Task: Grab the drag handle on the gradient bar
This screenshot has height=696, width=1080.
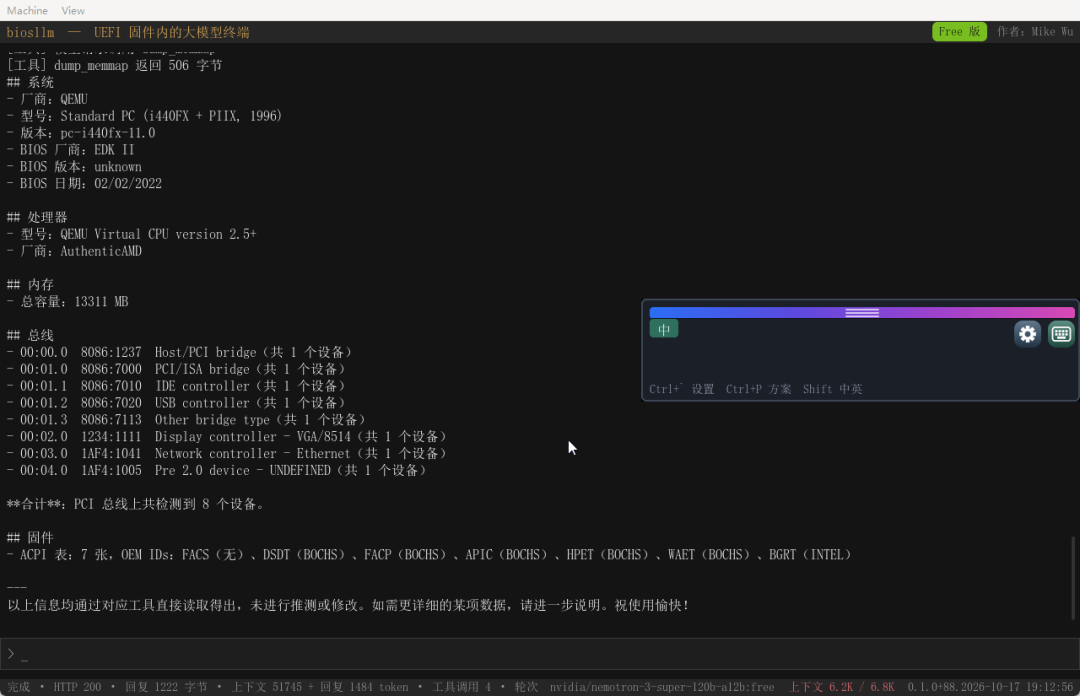Action: click(x=862, y=313)
